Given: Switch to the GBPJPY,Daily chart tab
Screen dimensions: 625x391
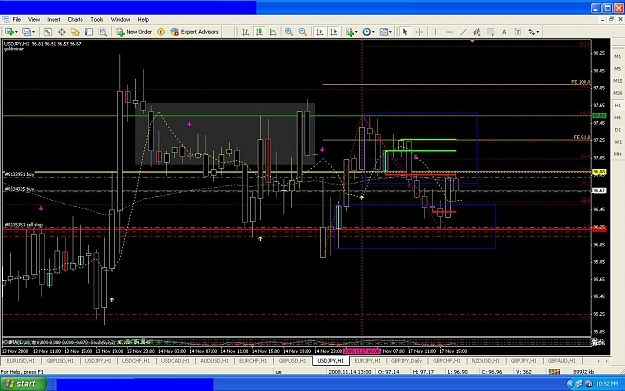Looking at the screenshot, I should point(406,361).
